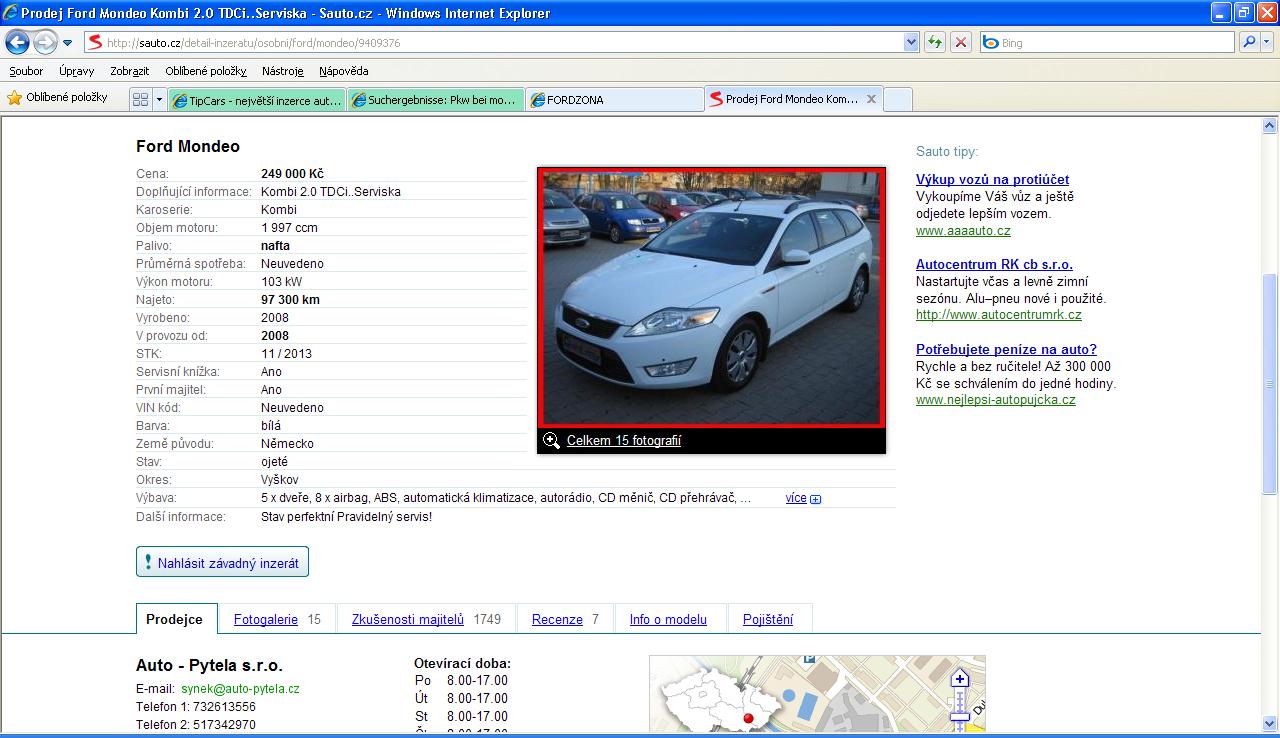Click the red Stop loading icon

point(960,42)
